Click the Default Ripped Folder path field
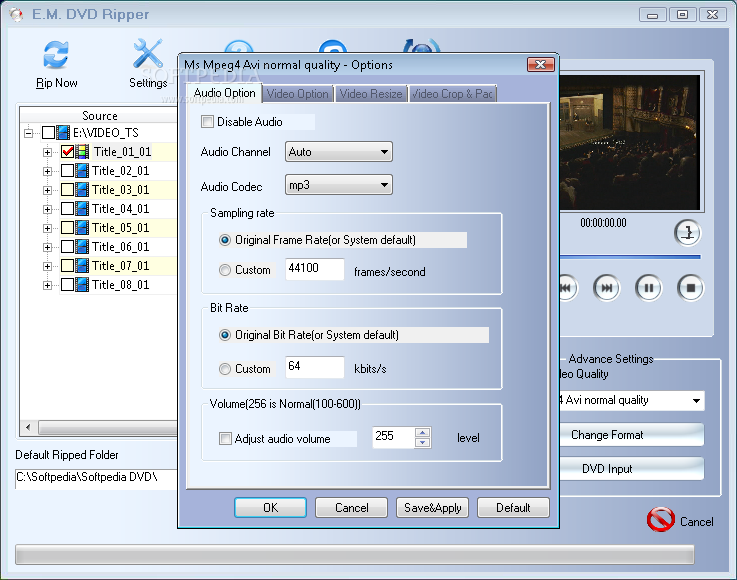The image size is (737, 580). [x=96, y=478]
